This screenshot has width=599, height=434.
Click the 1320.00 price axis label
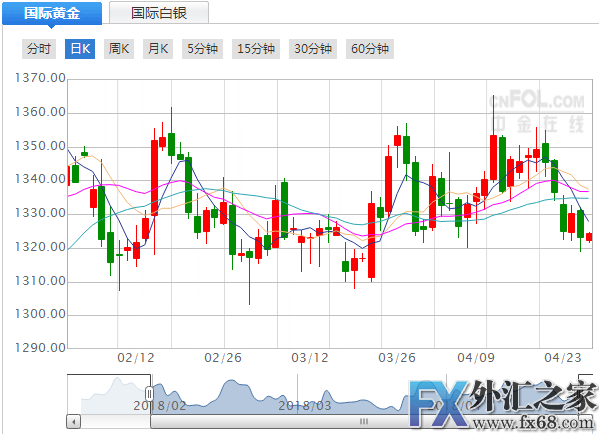[40, 247]
